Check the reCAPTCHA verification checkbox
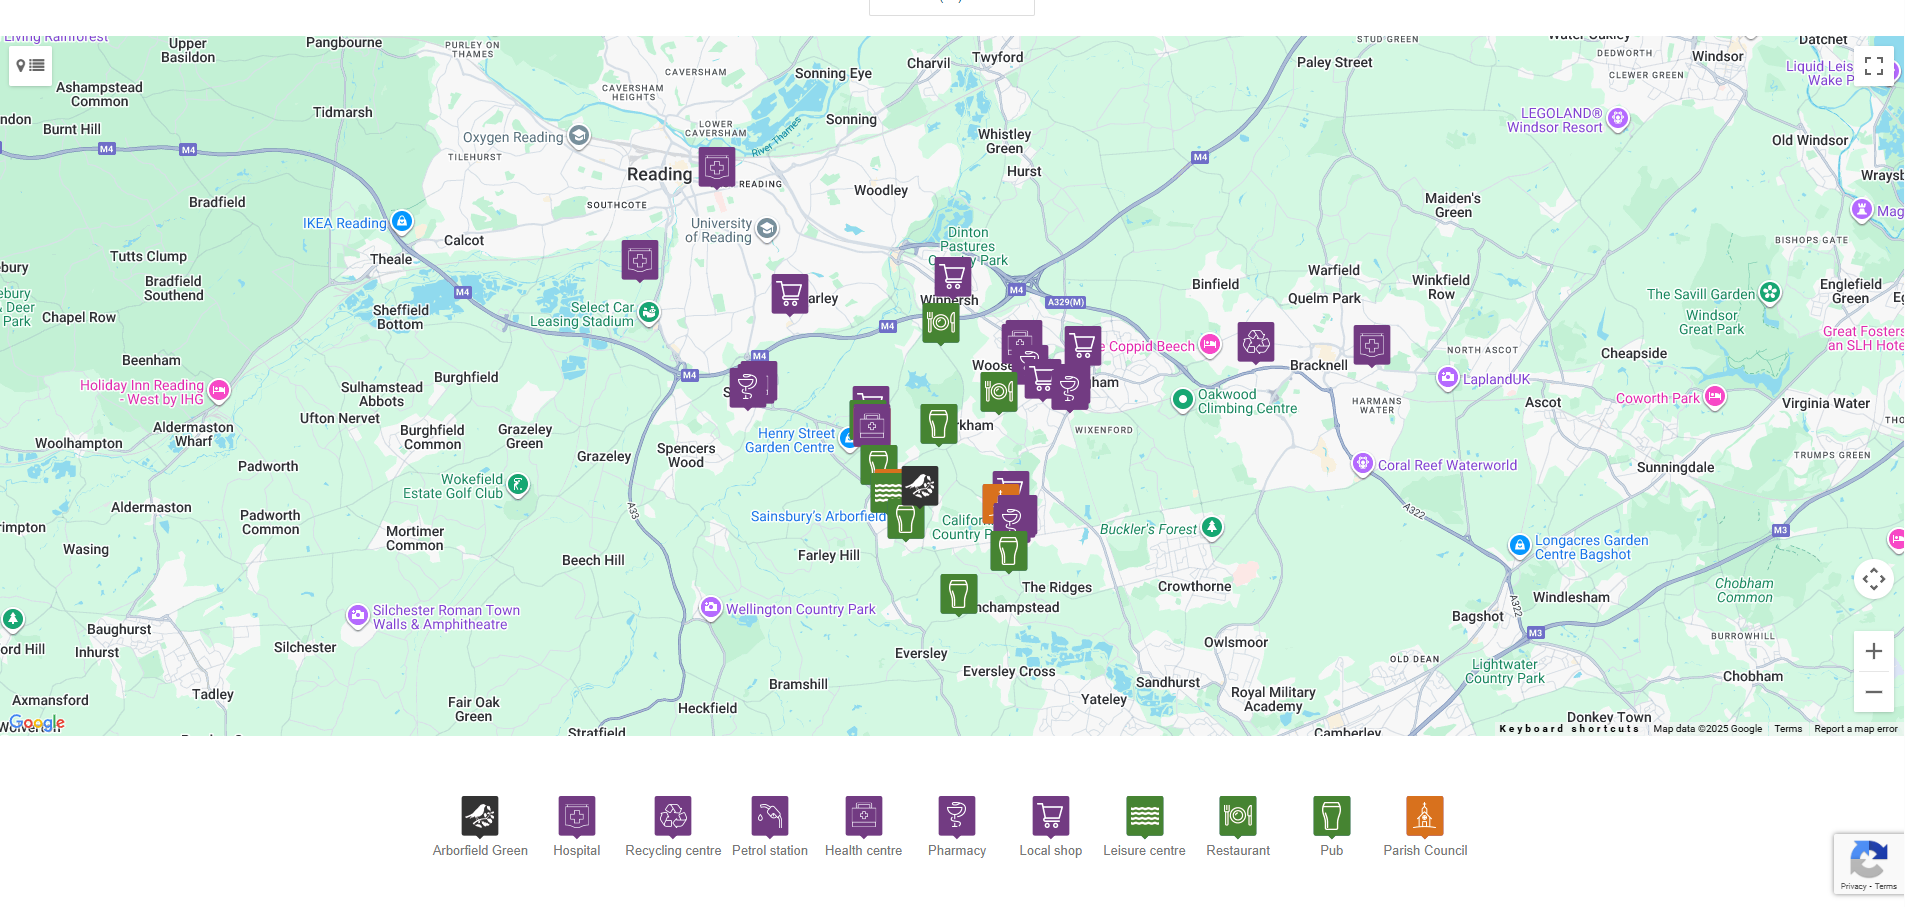This screenshot has width=1905, height=907. [1869, 863]
